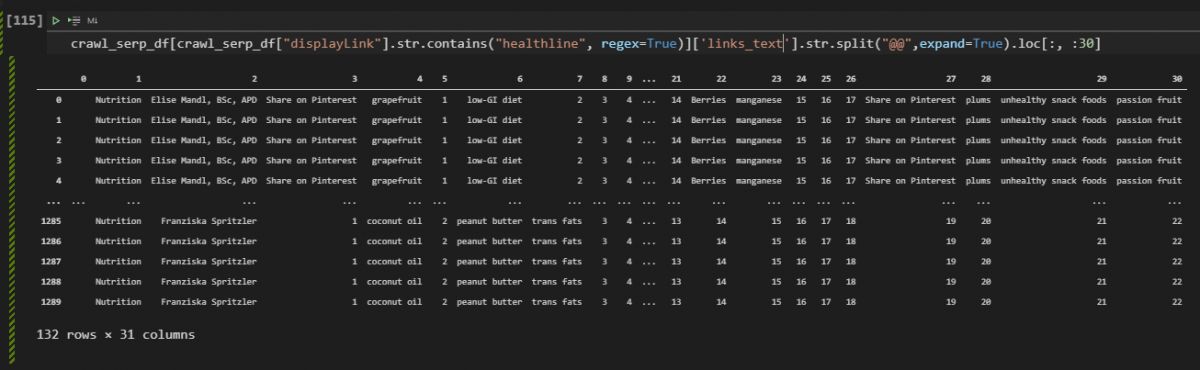Click the ellipsis column header after 9

coord(650,79)
